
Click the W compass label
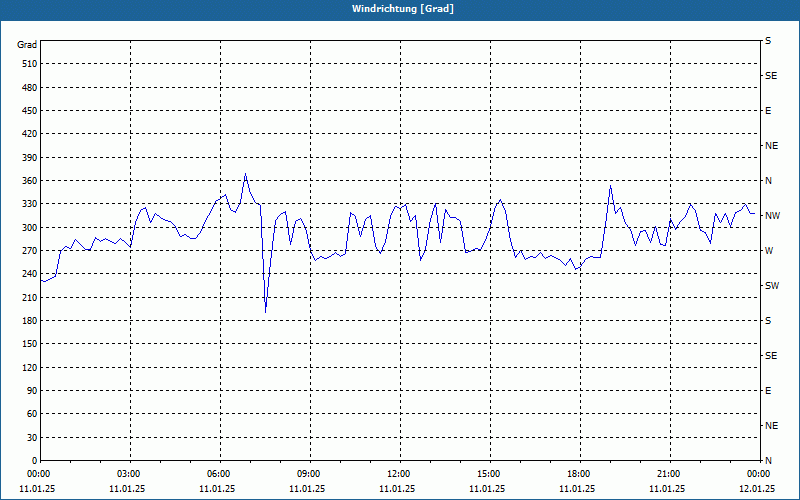(x=769, y=251)
